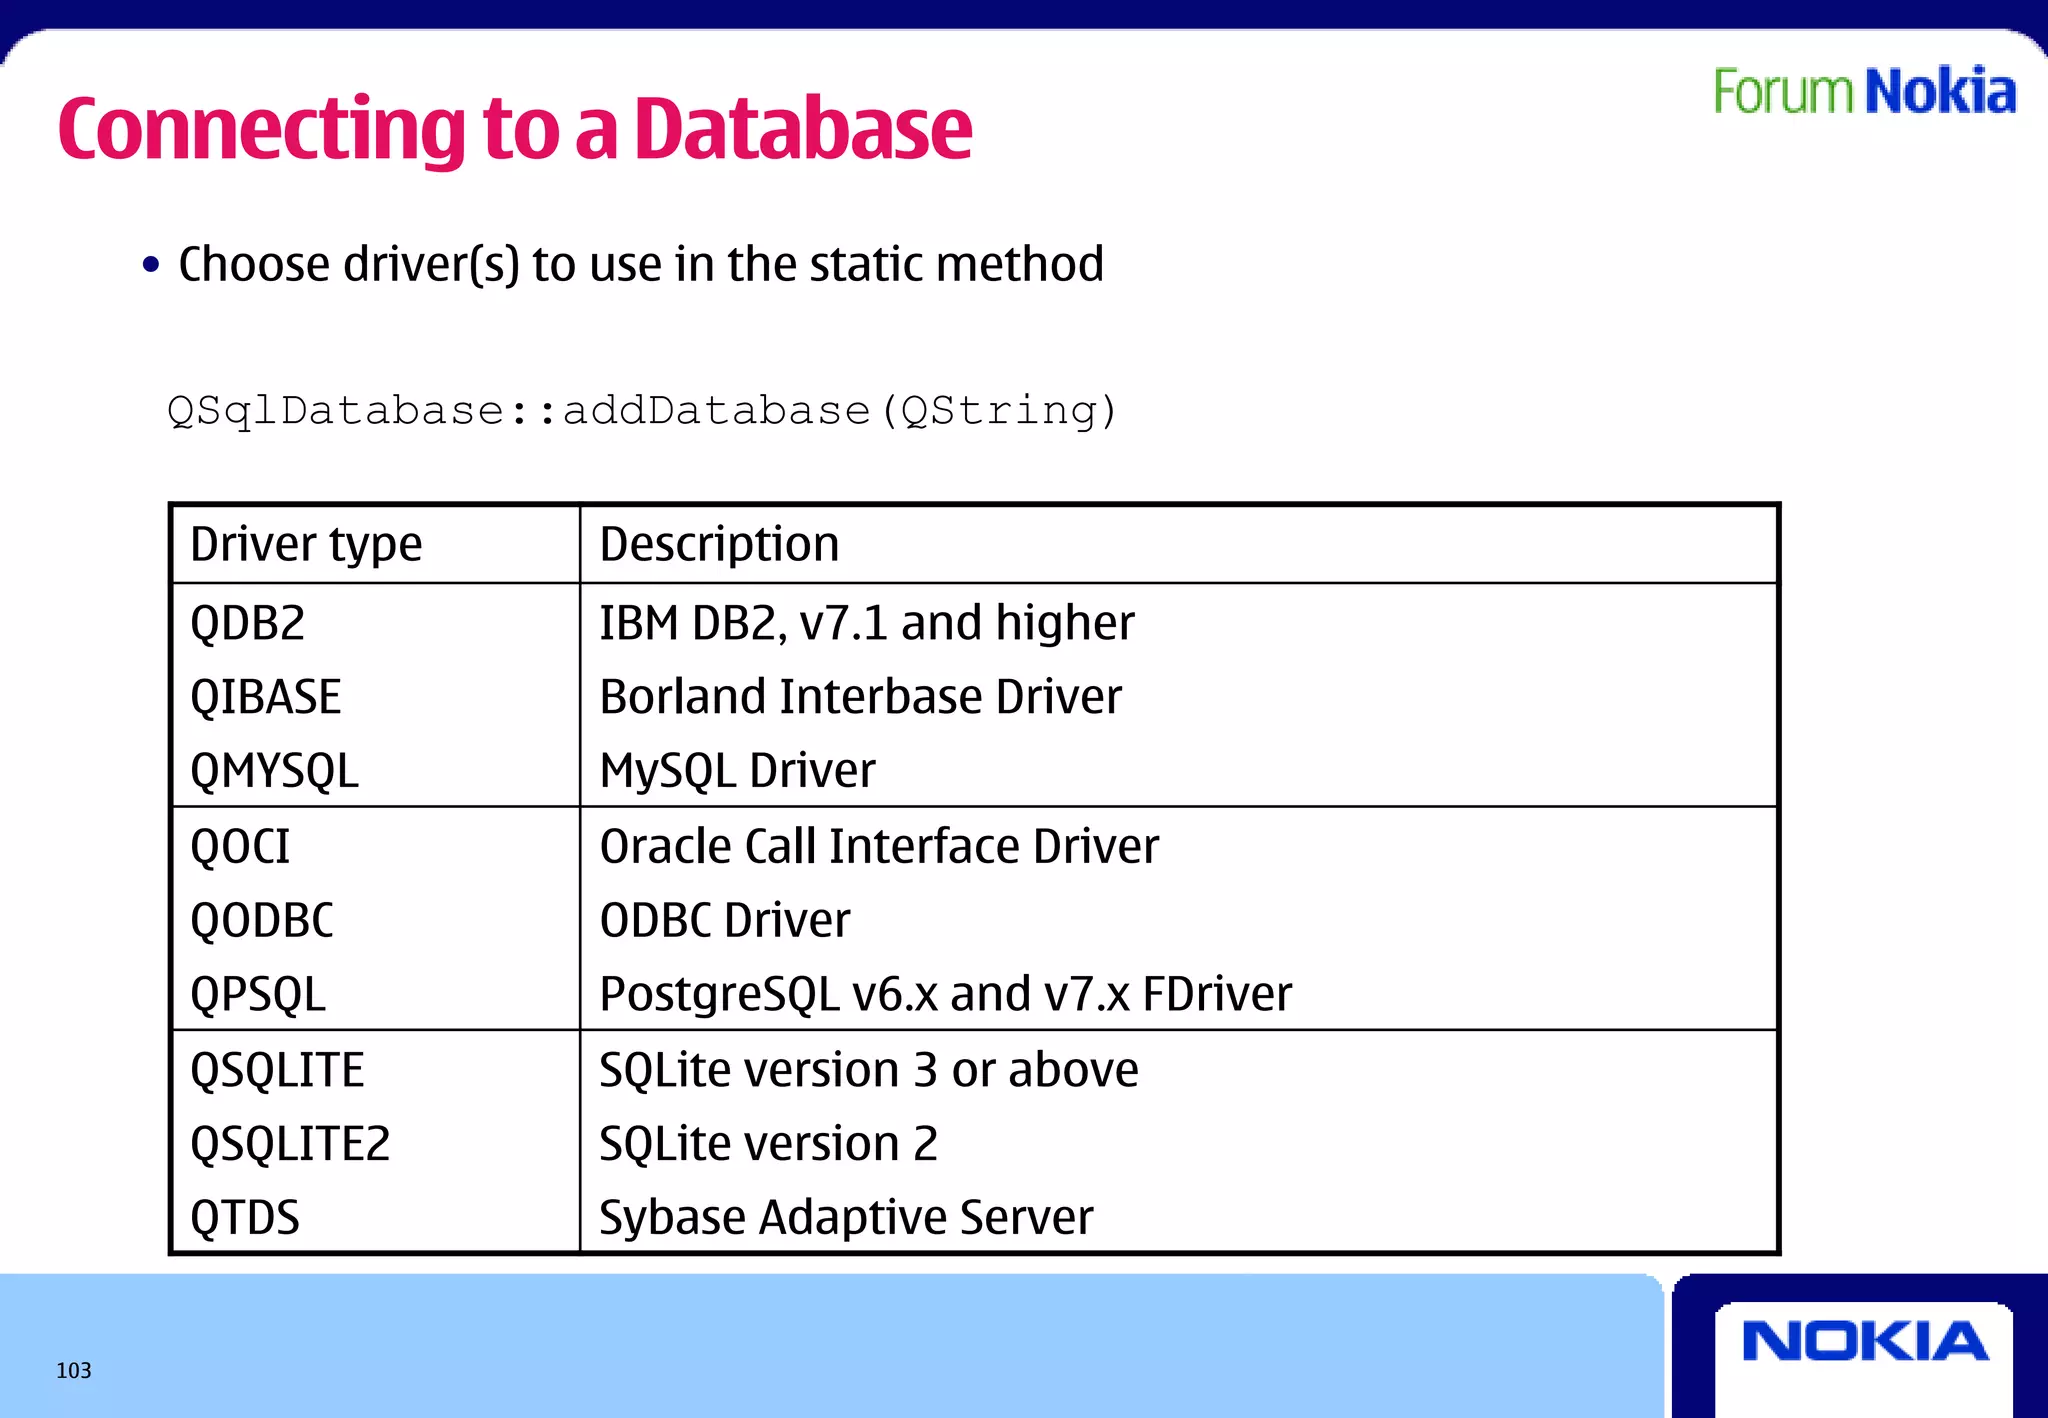The height and width of the screenshot is (1418, 2048).
Task: Click the NOKIA logo in footer
Action: tap(1865, 1341)
